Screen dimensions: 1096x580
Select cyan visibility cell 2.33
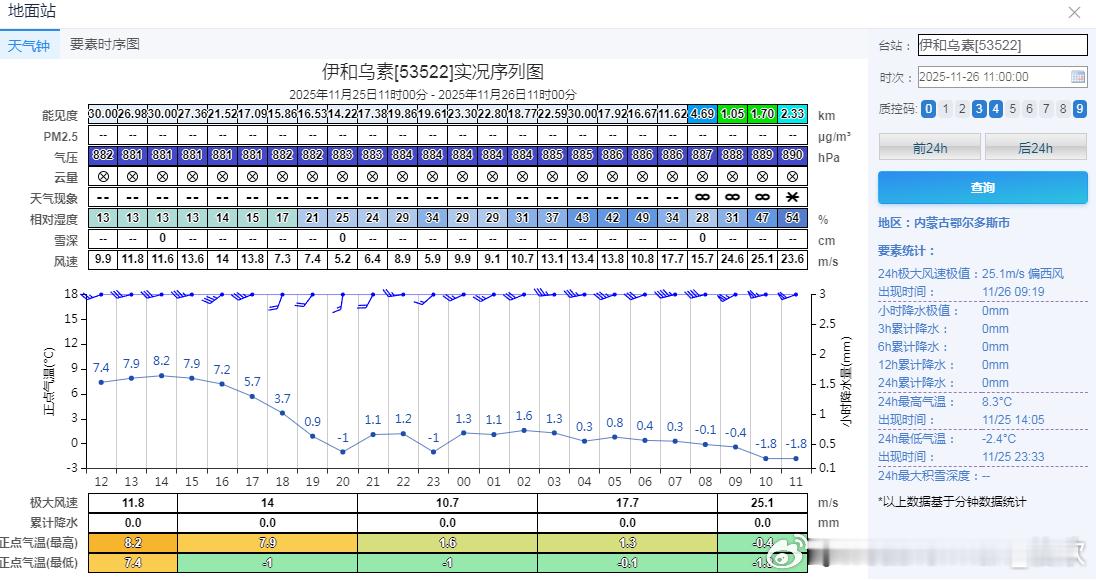coord(793,114)
